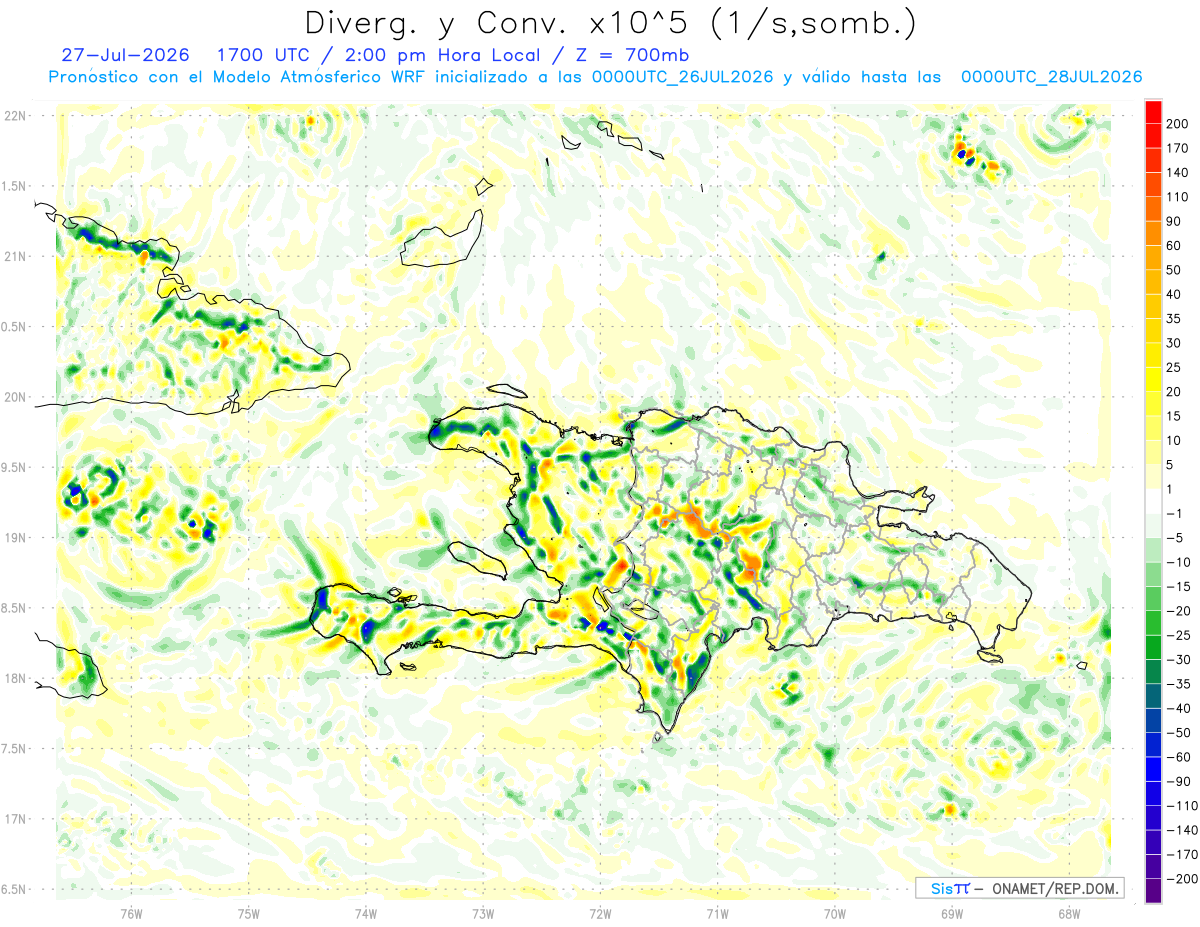Click the color scale label "25"
1200x927 pixels.
pos(1174,368)
